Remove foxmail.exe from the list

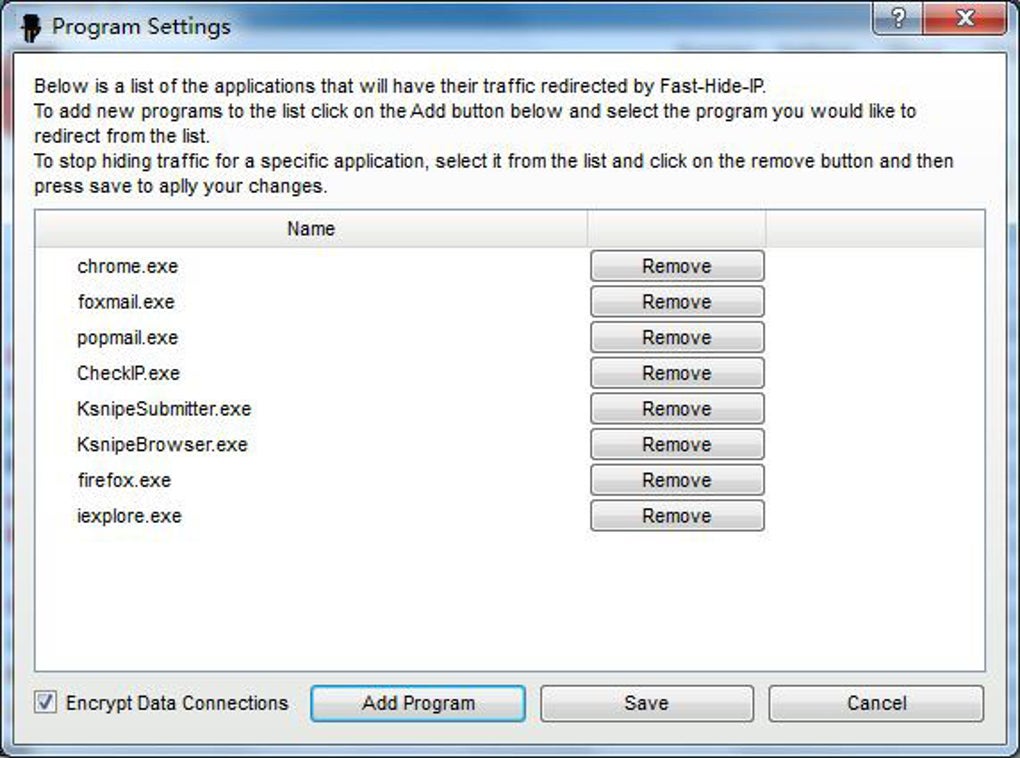tap(677, 302)
